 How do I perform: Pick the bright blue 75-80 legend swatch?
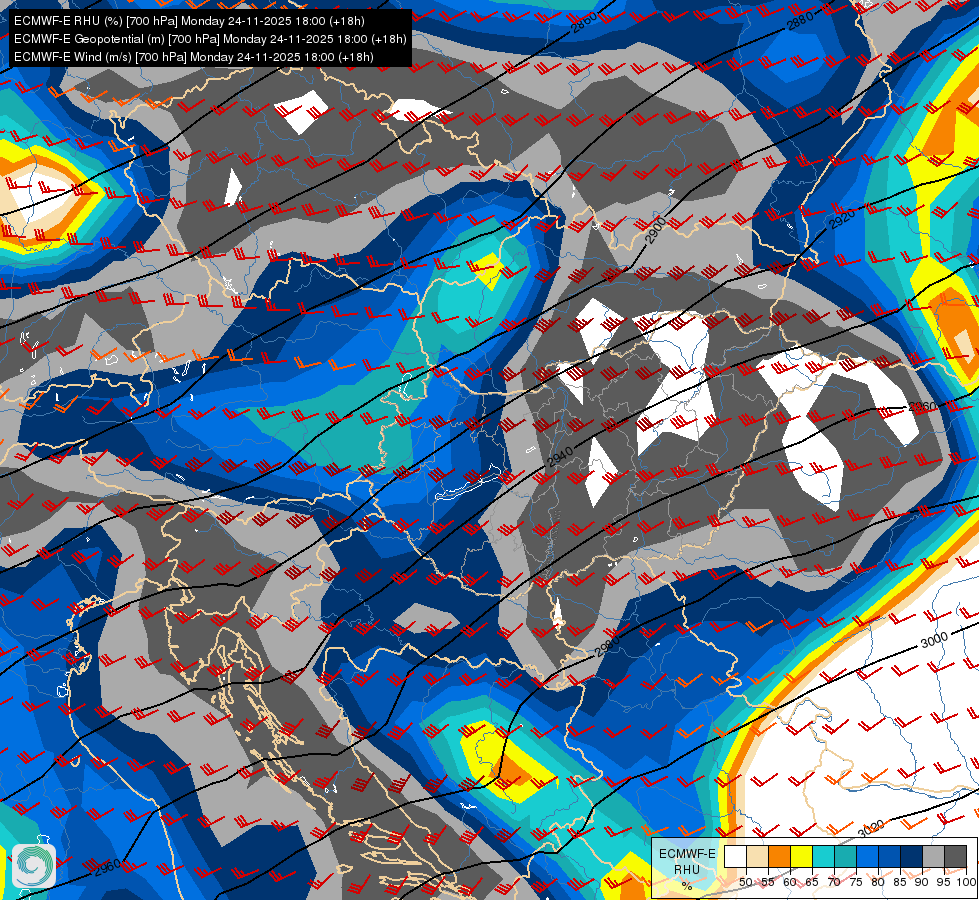click(867, 857)
